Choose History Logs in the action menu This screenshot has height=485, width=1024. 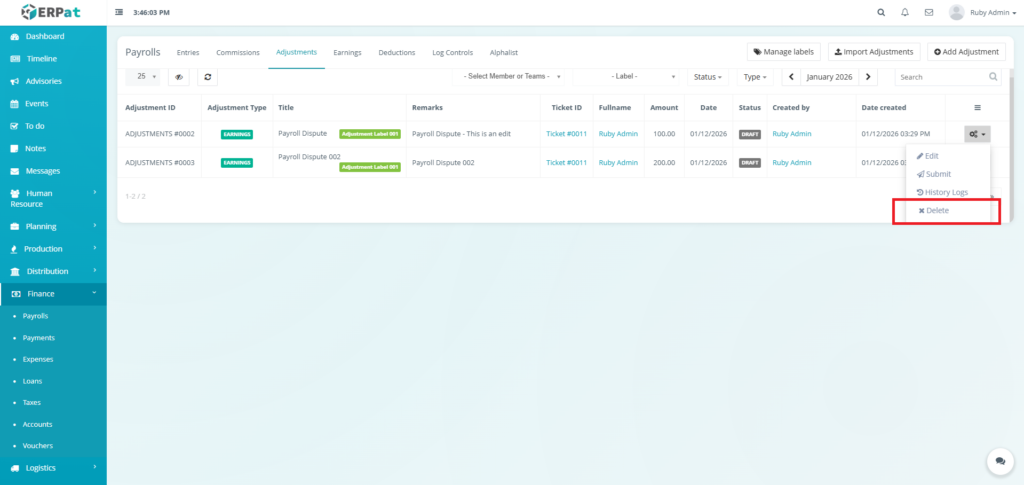[x=941, y=192]
